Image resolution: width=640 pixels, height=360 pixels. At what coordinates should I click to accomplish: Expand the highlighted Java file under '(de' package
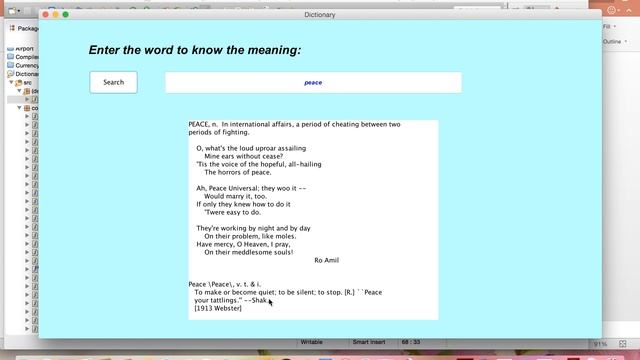pyautogui.click(x=27, y=100)
